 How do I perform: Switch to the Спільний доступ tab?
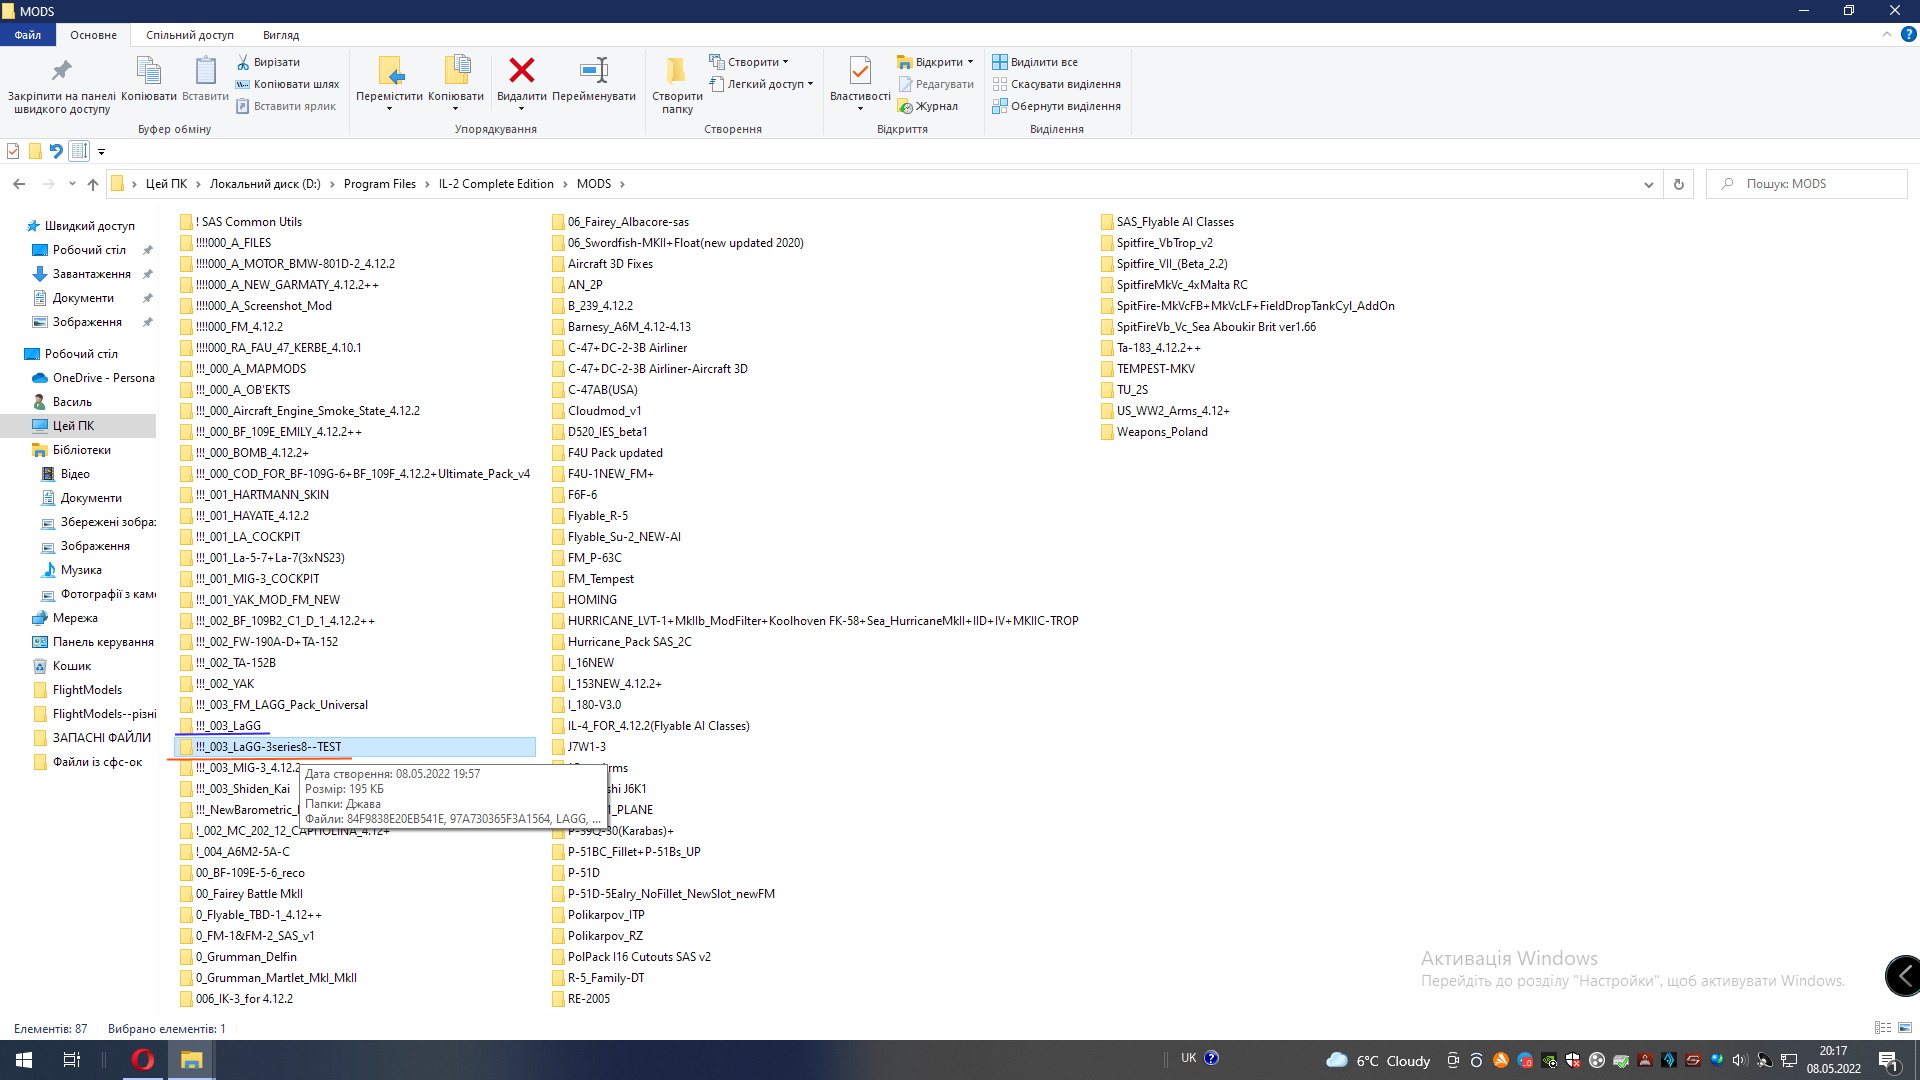click(190, 35)
